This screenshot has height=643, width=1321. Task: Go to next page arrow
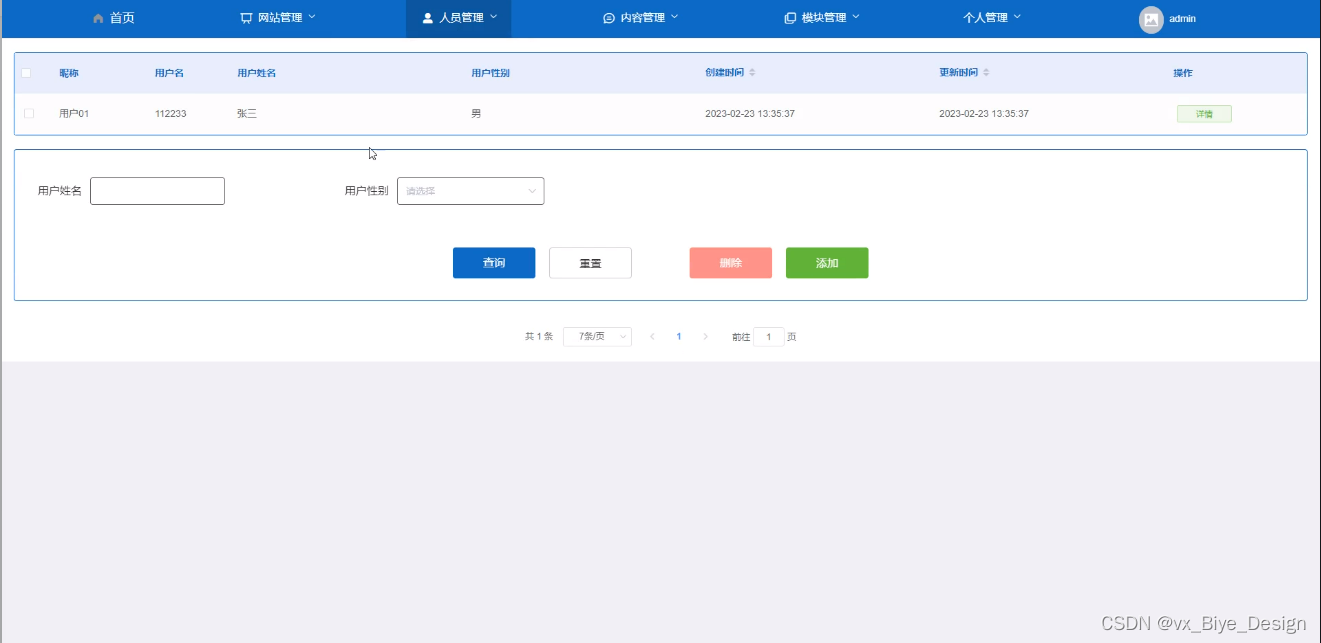(x=705, y=337)
